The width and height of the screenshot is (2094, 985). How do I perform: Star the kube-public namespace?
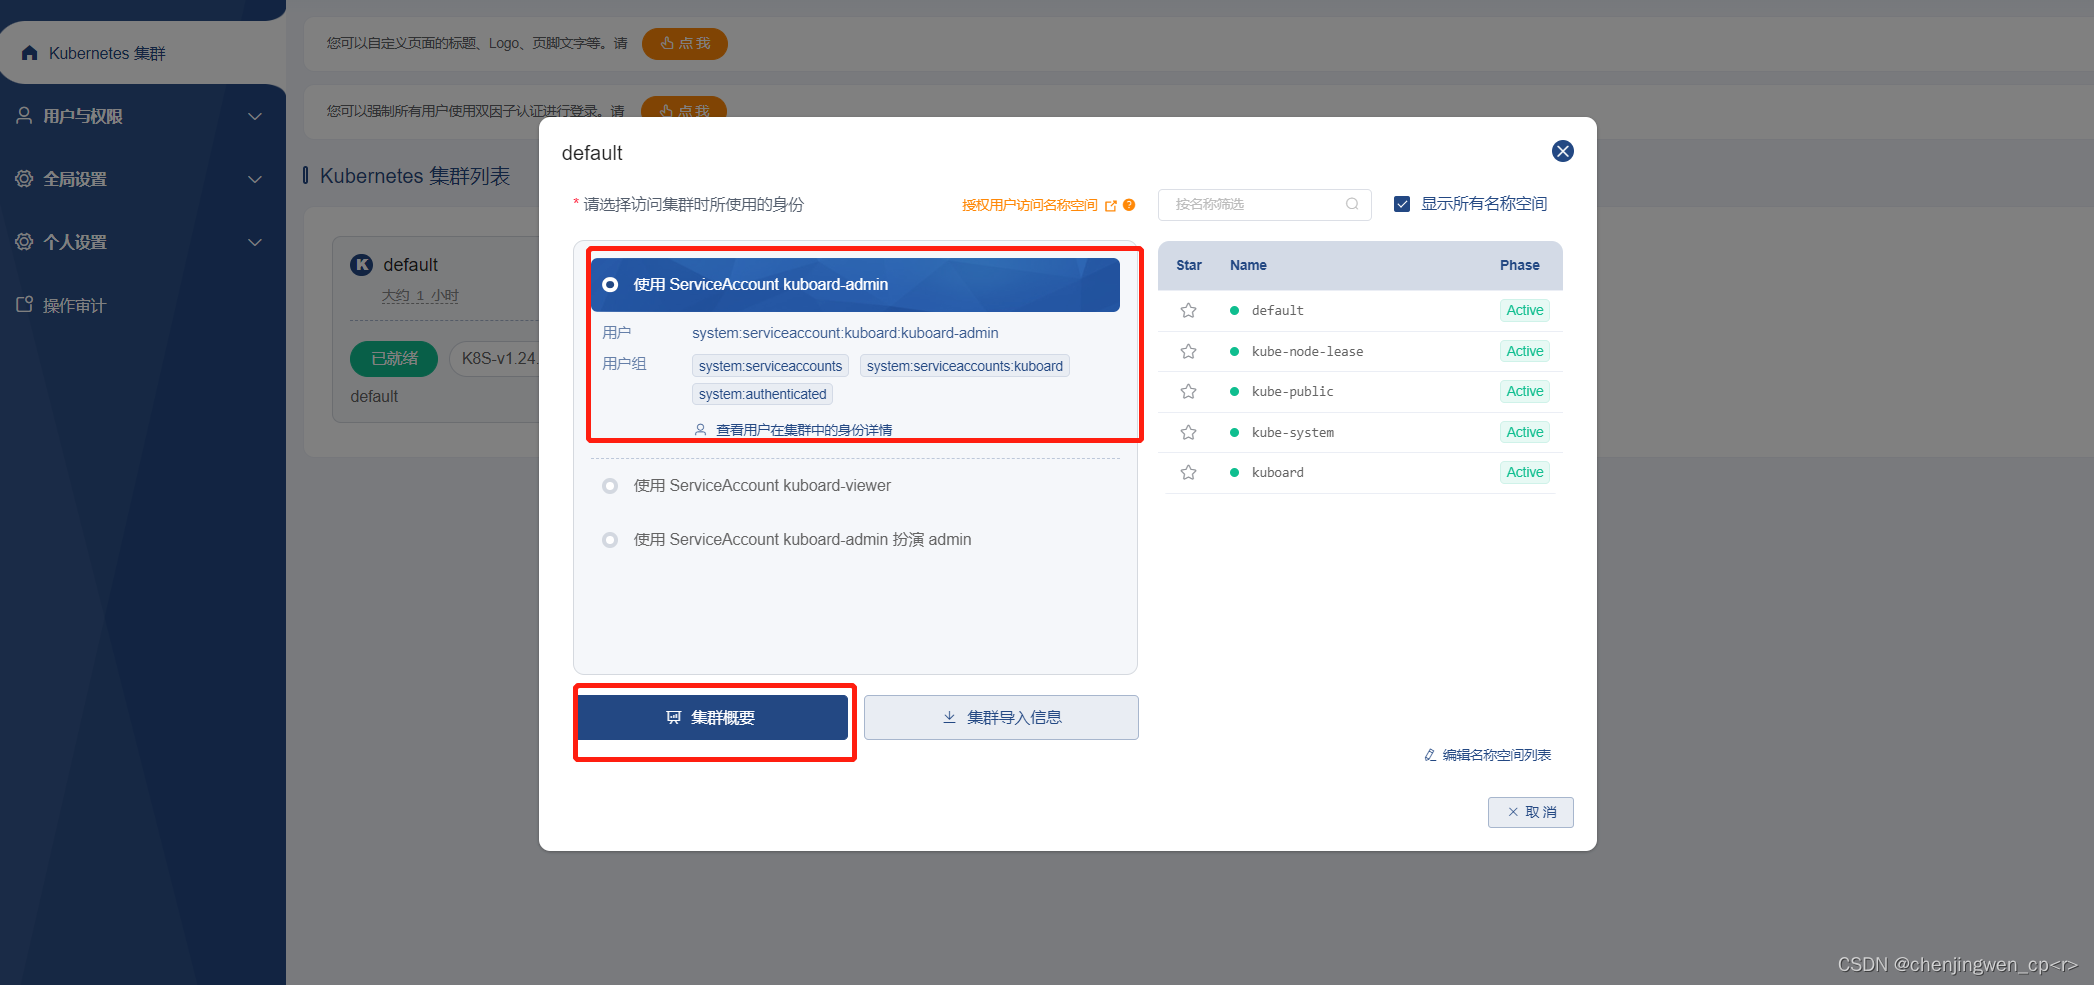(x=1188, y=392)
